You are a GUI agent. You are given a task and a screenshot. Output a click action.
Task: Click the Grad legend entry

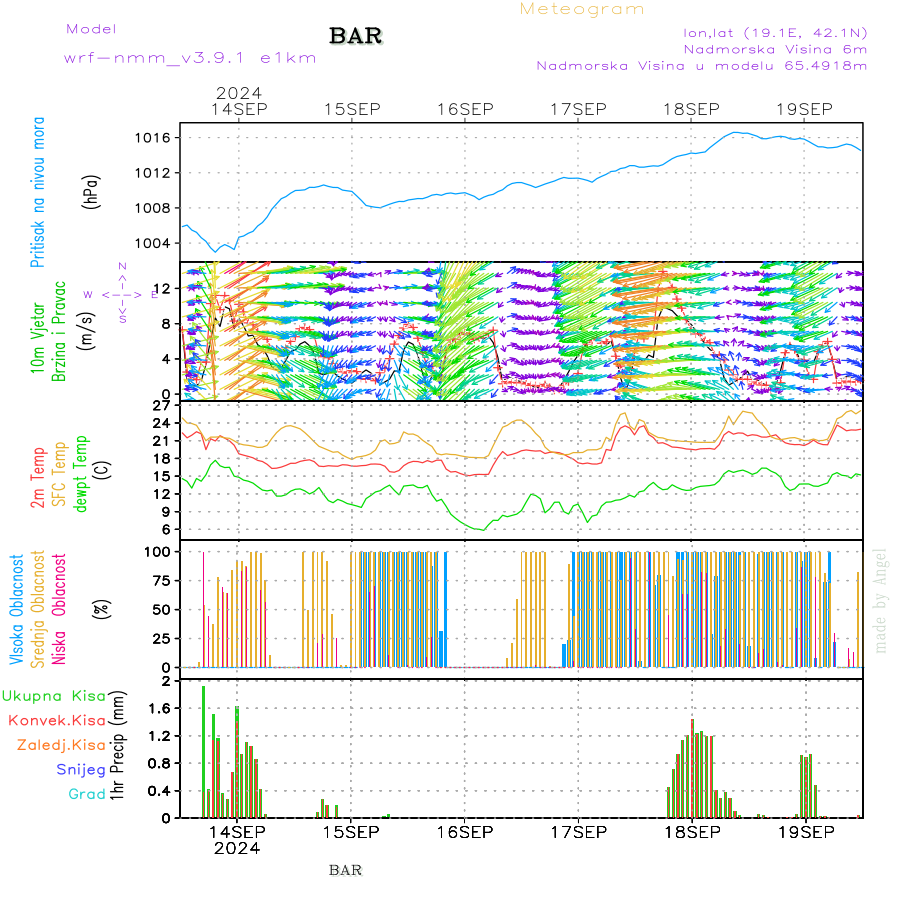pos(87,794)
